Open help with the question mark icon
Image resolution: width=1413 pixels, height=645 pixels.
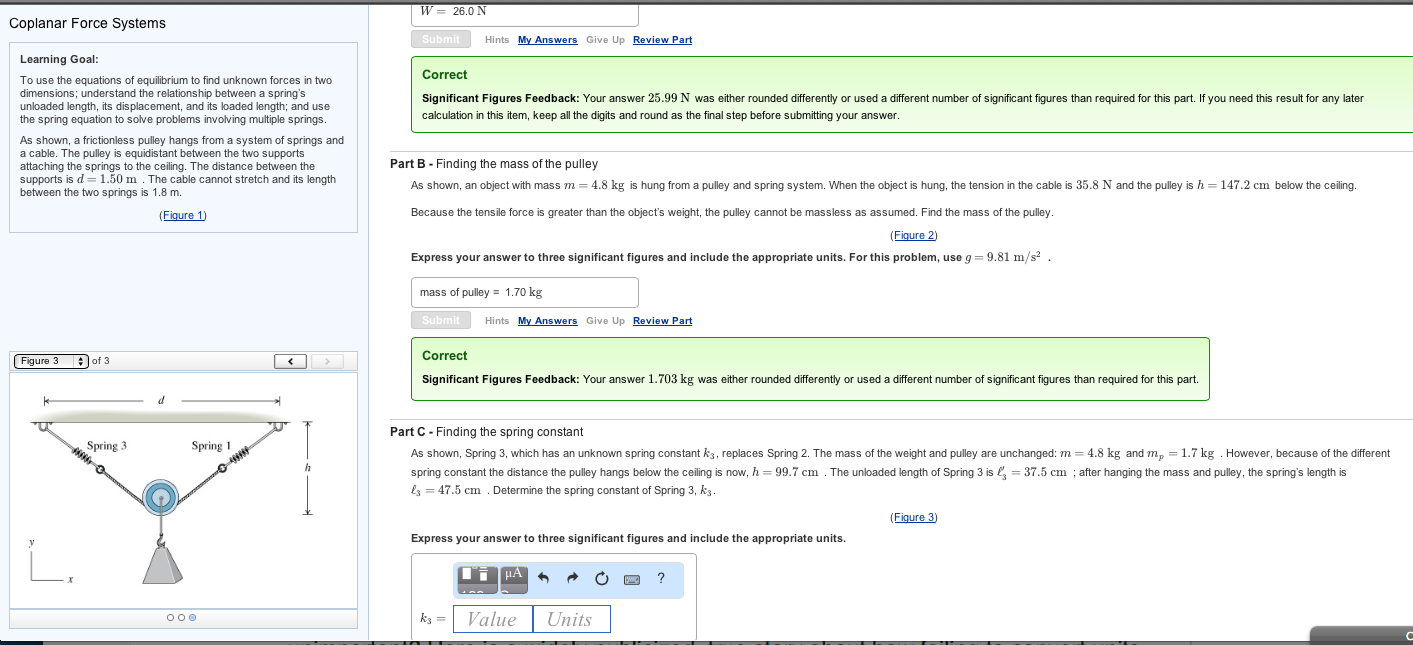coord(661,578)
